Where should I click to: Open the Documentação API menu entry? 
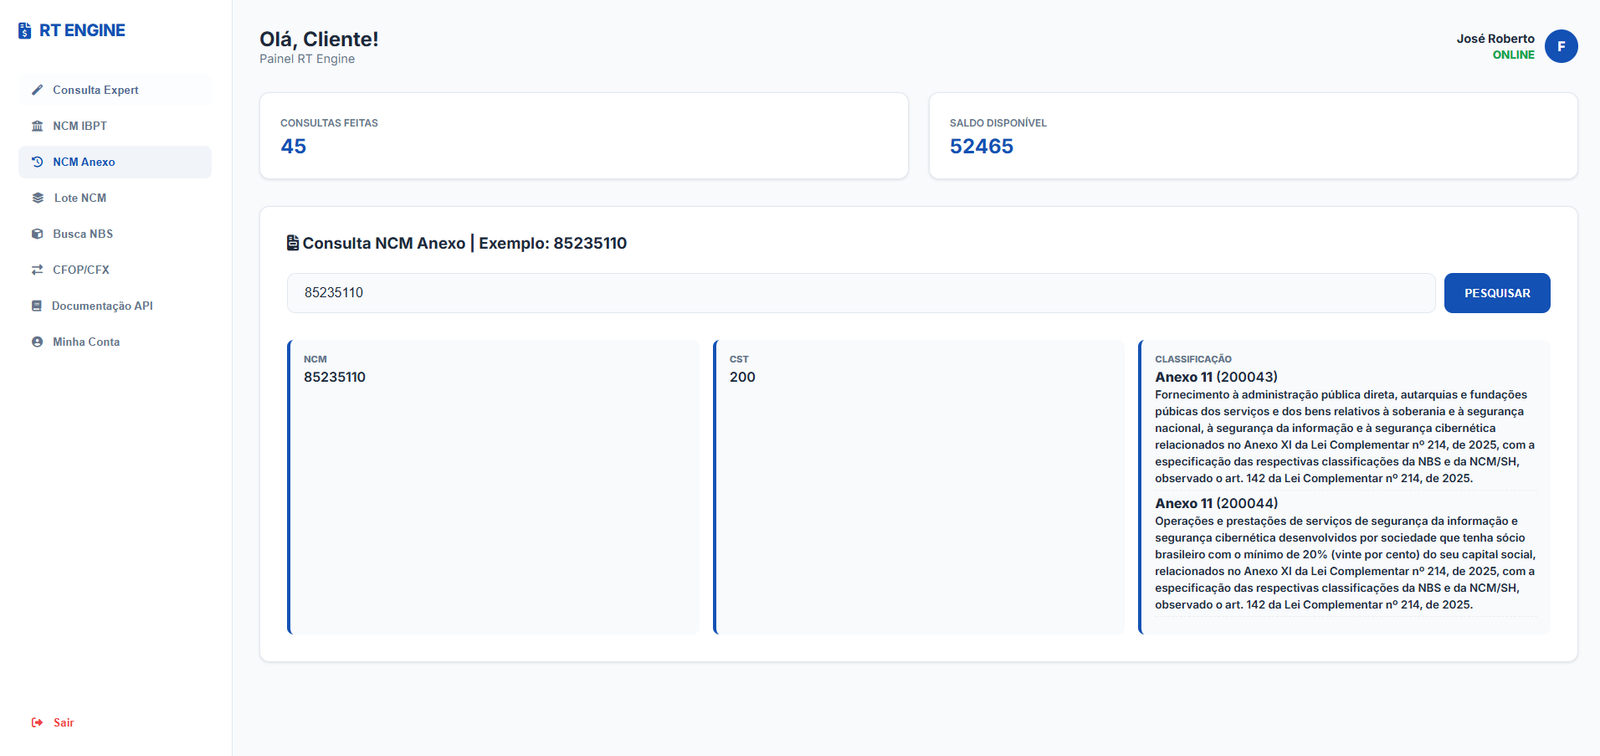(102, 306)
